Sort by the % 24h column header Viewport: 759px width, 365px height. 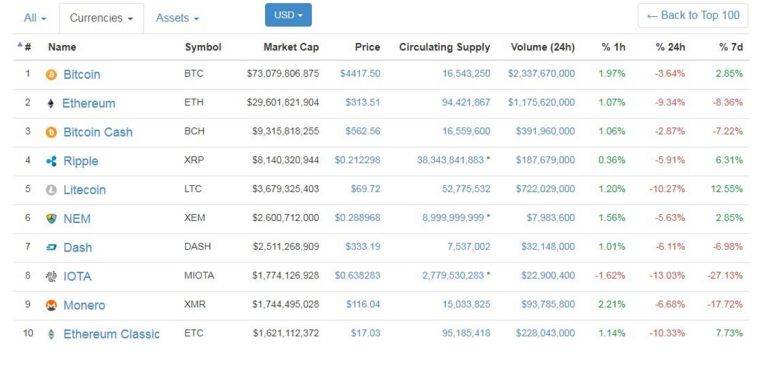point(670,47)
